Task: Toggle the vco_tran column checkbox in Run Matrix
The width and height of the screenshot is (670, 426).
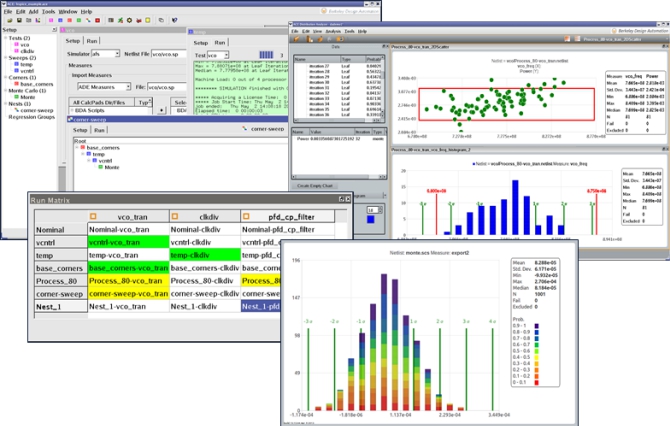Action: (93, 214)
